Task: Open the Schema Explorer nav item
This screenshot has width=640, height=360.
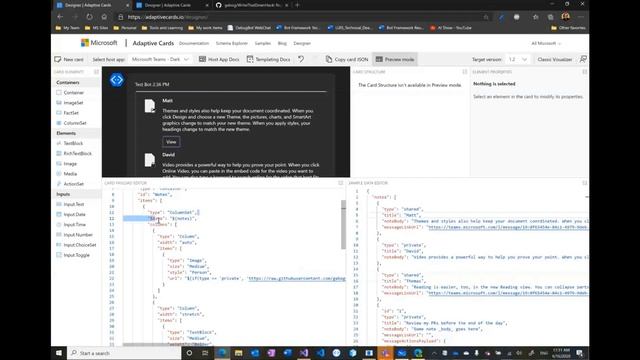Action: click(x=231, y=43)
